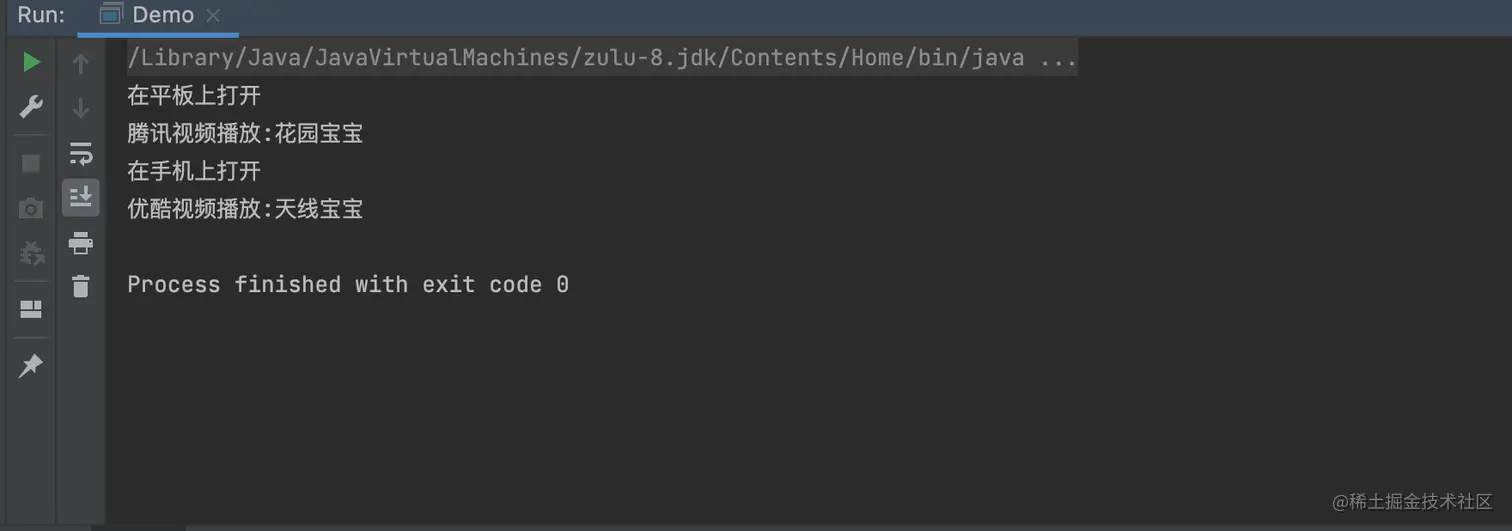Jump down the stack trace with the down arrow
This screenshot has width=1512, height=531.
81,108
